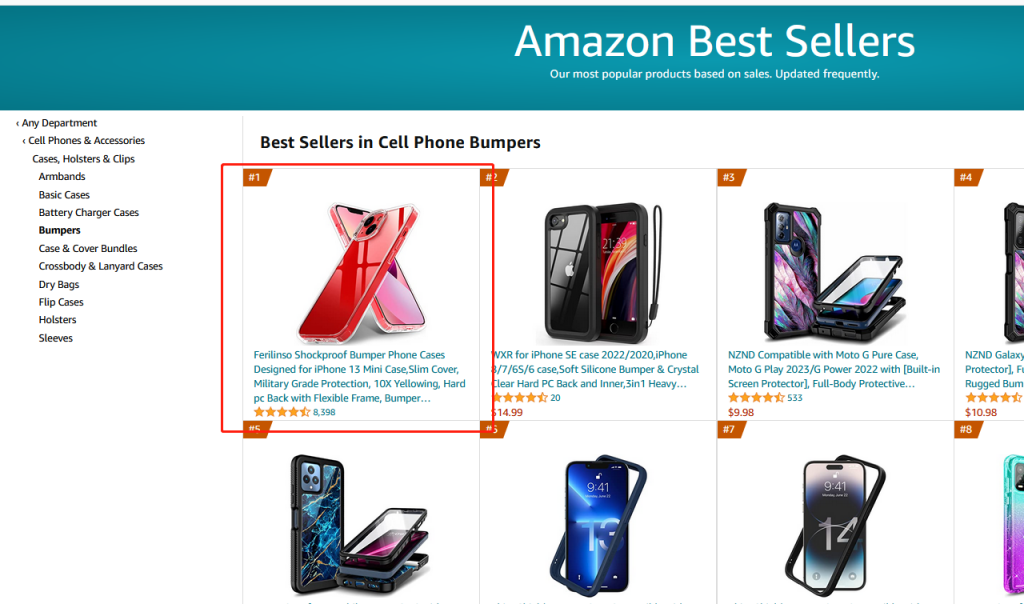Open Crossbody & Lanyard Cases category
Screen dimensions: 1024x604
tap(101, 266)
